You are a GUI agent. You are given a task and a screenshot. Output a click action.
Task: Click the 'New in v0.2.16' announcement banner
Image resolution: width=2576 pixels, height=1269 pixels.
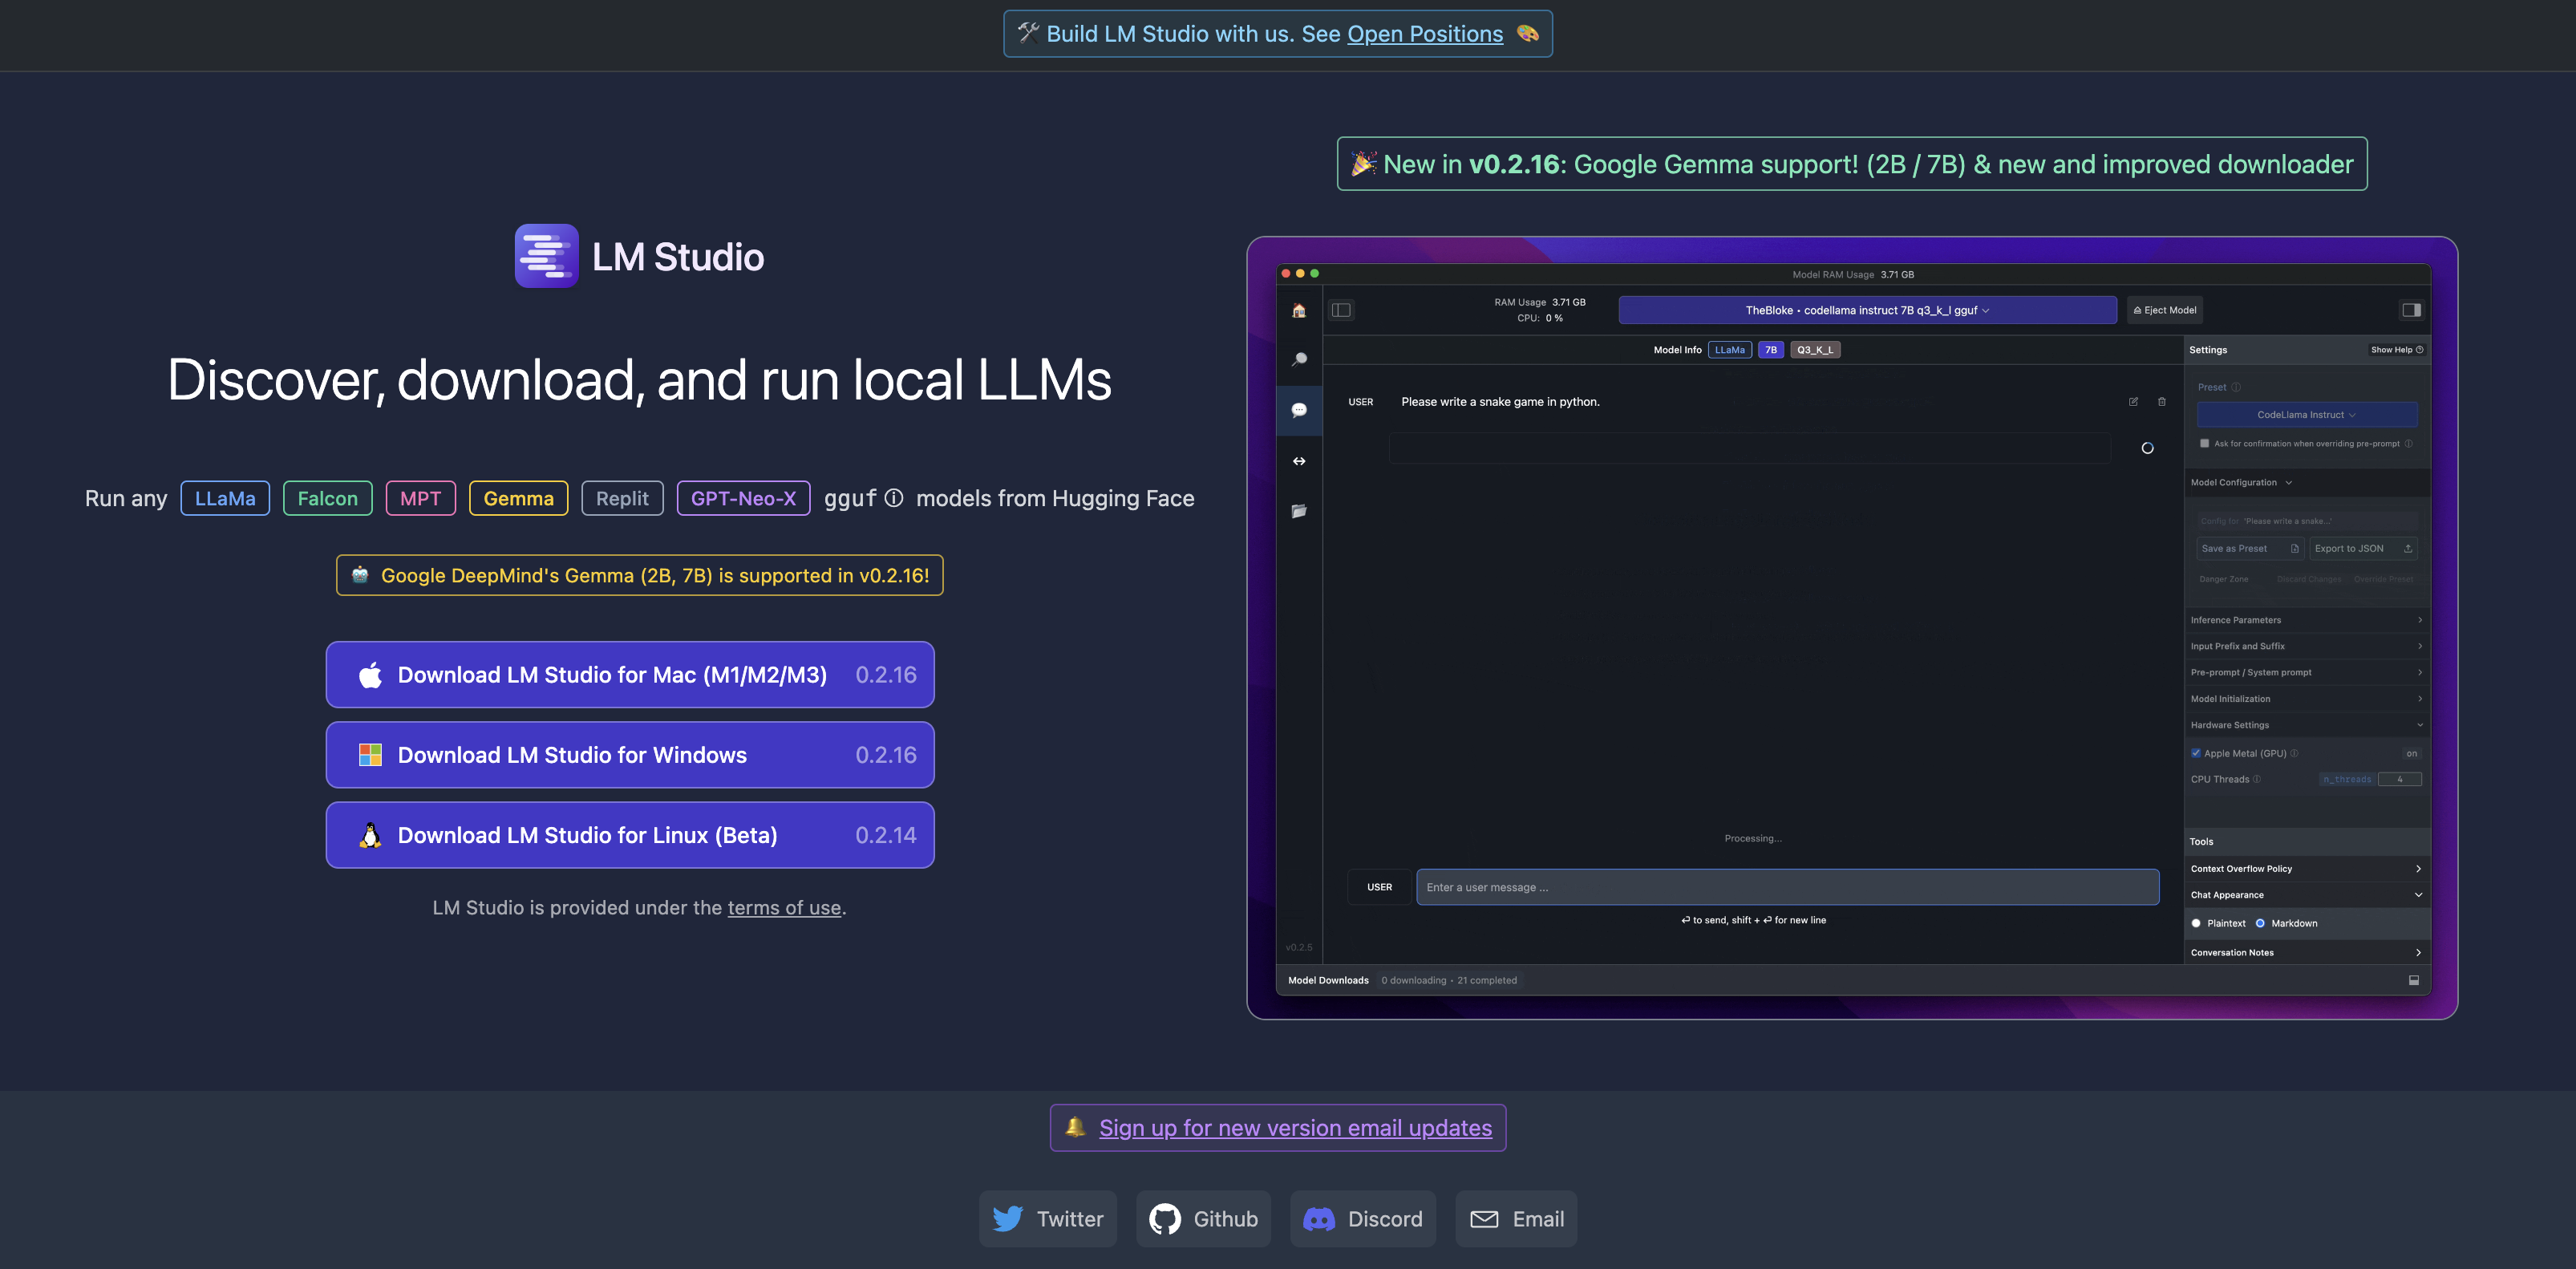pos(1852,164)
